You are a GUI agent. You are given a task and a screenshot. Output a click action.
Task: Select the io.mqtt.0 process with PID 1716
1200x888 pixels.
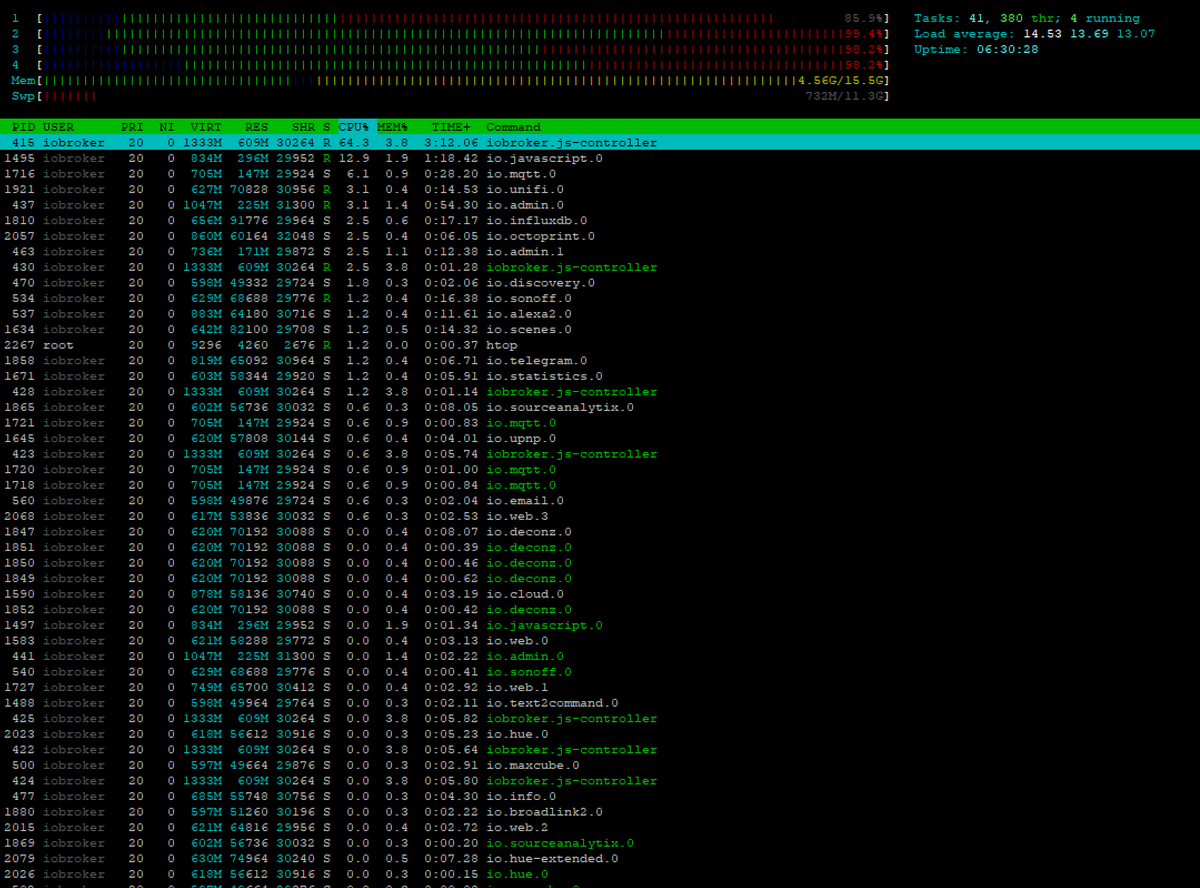click(600, 174)
